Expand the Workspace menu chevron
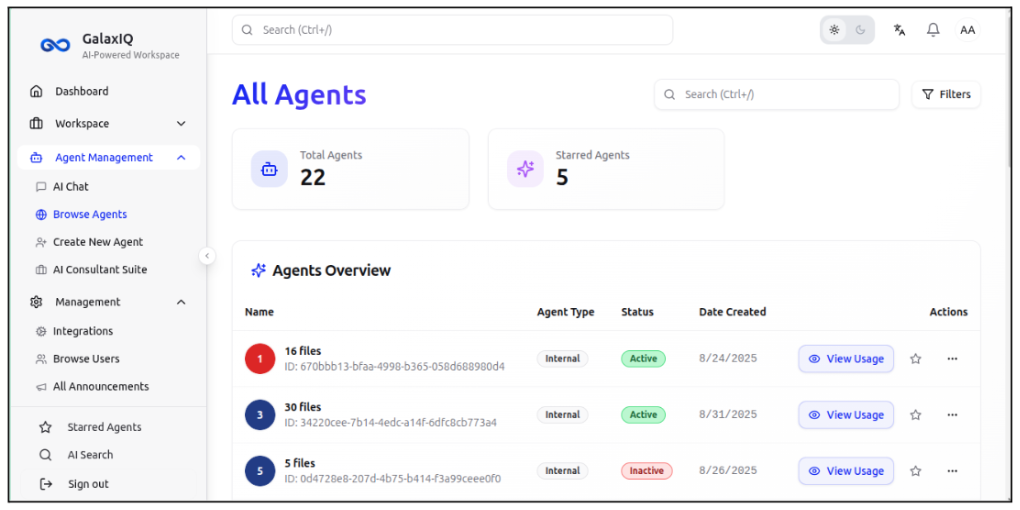The image size is (1020, 510). [x=181, y=124]
